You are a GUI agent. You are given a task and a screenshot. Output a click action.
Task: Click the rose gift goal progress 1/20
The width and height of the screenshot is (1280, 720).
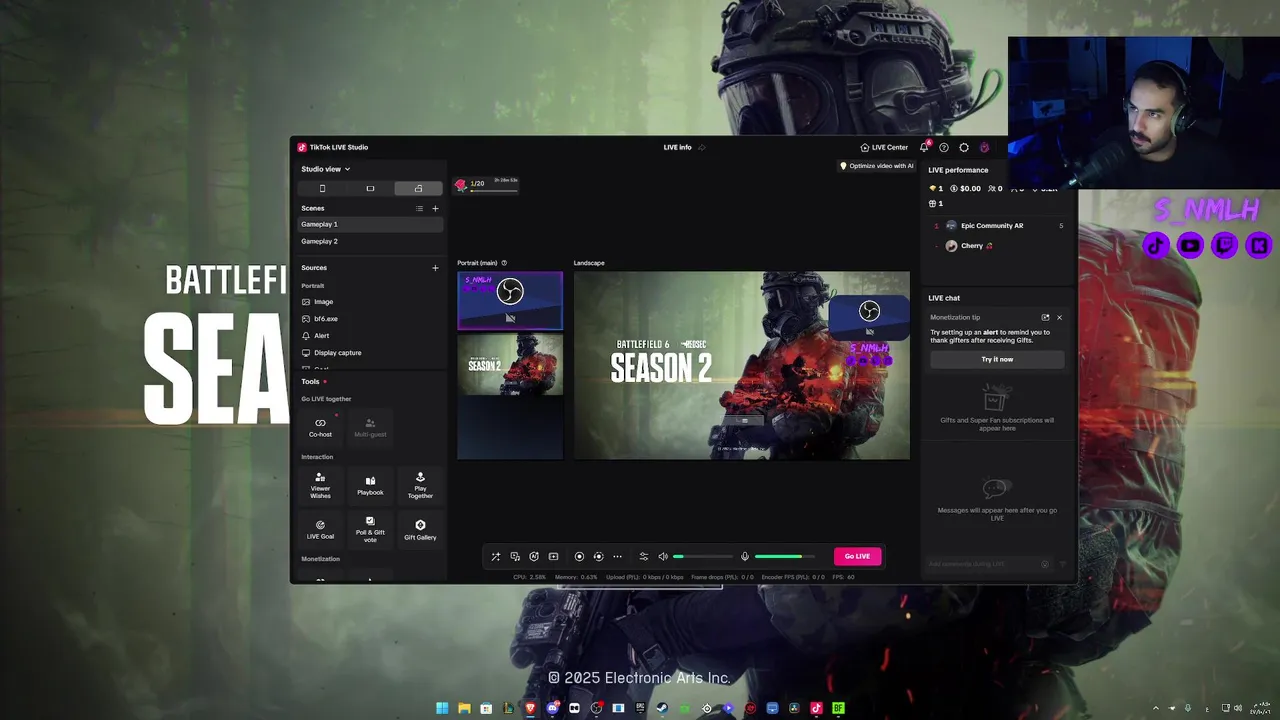coord(486,184)
